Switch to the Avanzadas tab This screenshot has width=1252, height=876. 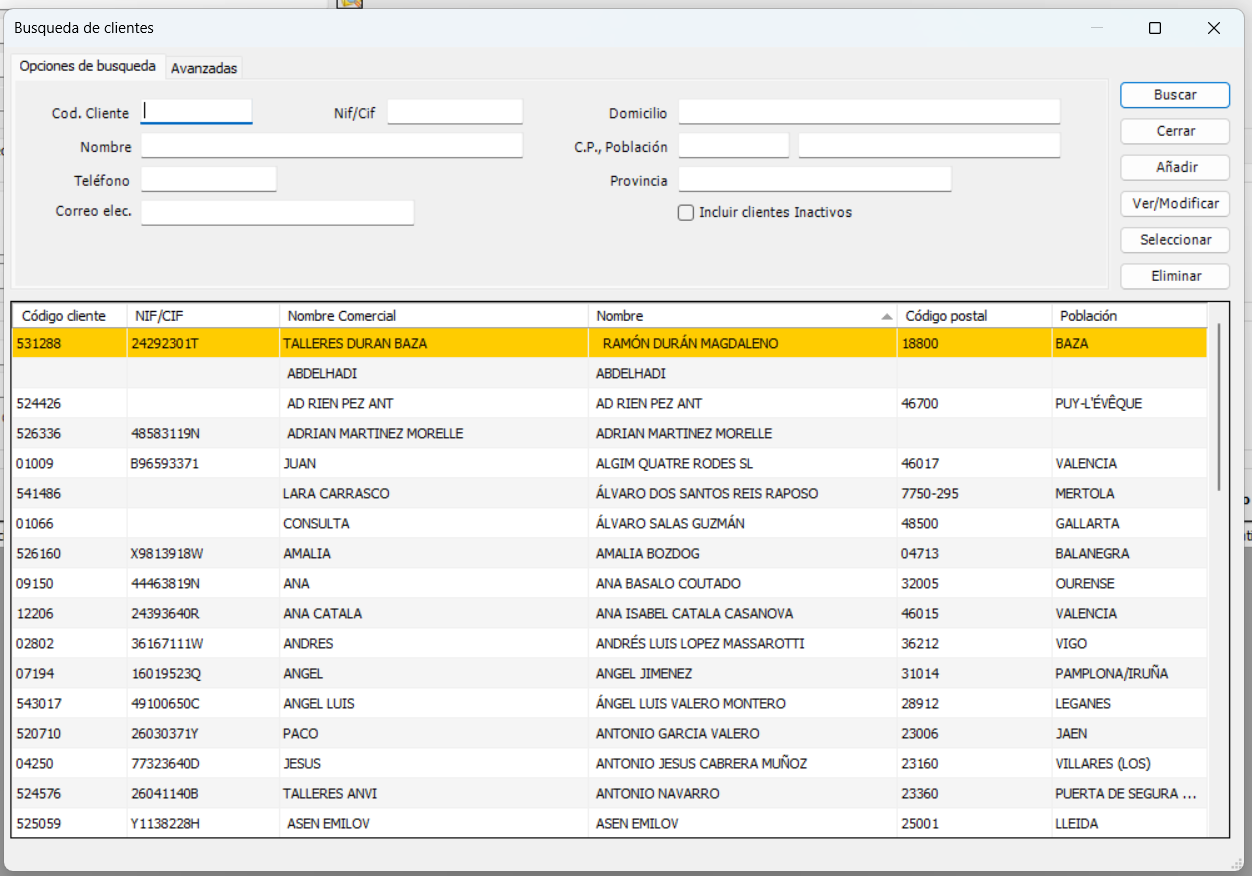click(x=204, y=68)
